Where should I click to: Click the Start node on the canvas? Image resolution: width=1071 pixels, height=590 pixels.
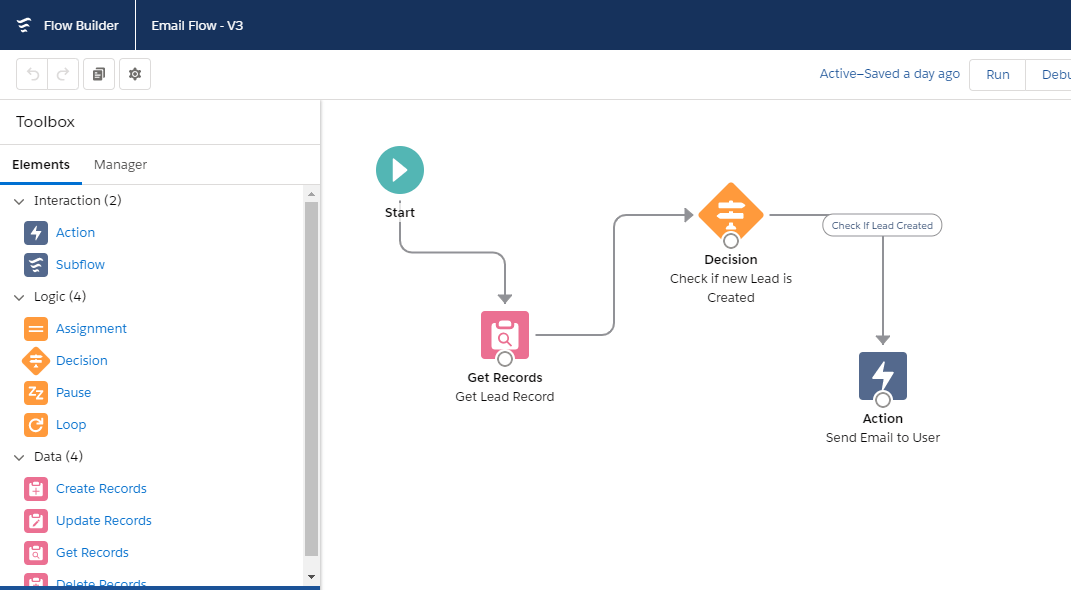pyautogui.click(x=399, y=169)
